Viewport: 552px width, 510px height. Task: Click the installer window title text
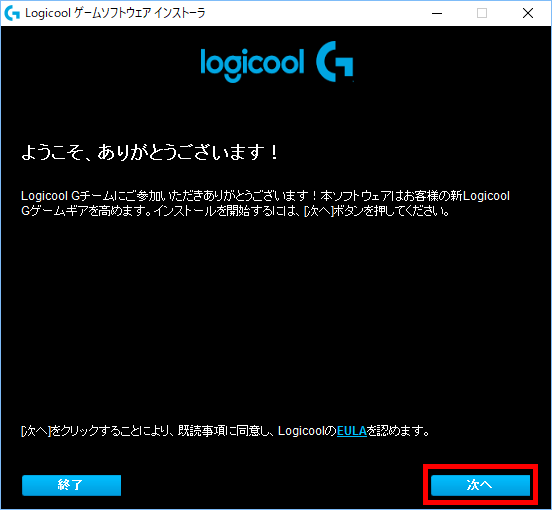115,13
